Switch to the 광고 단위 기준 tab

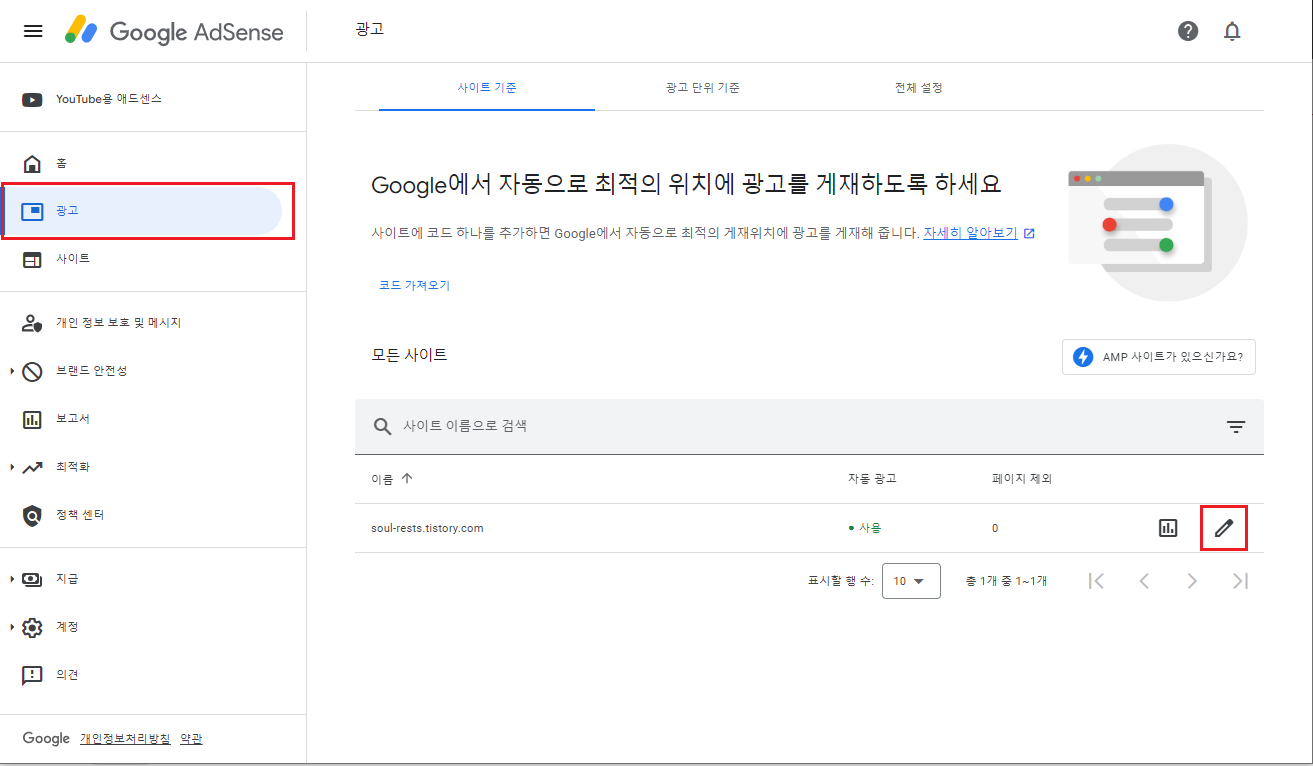click(x=703, y=88)
